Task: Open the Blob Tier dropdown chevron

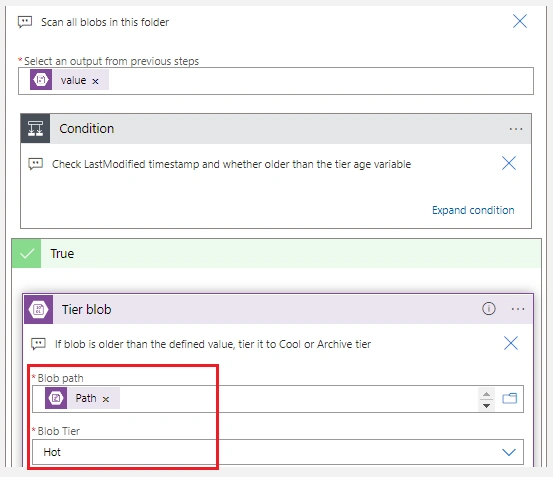Action: click(509, 452)
